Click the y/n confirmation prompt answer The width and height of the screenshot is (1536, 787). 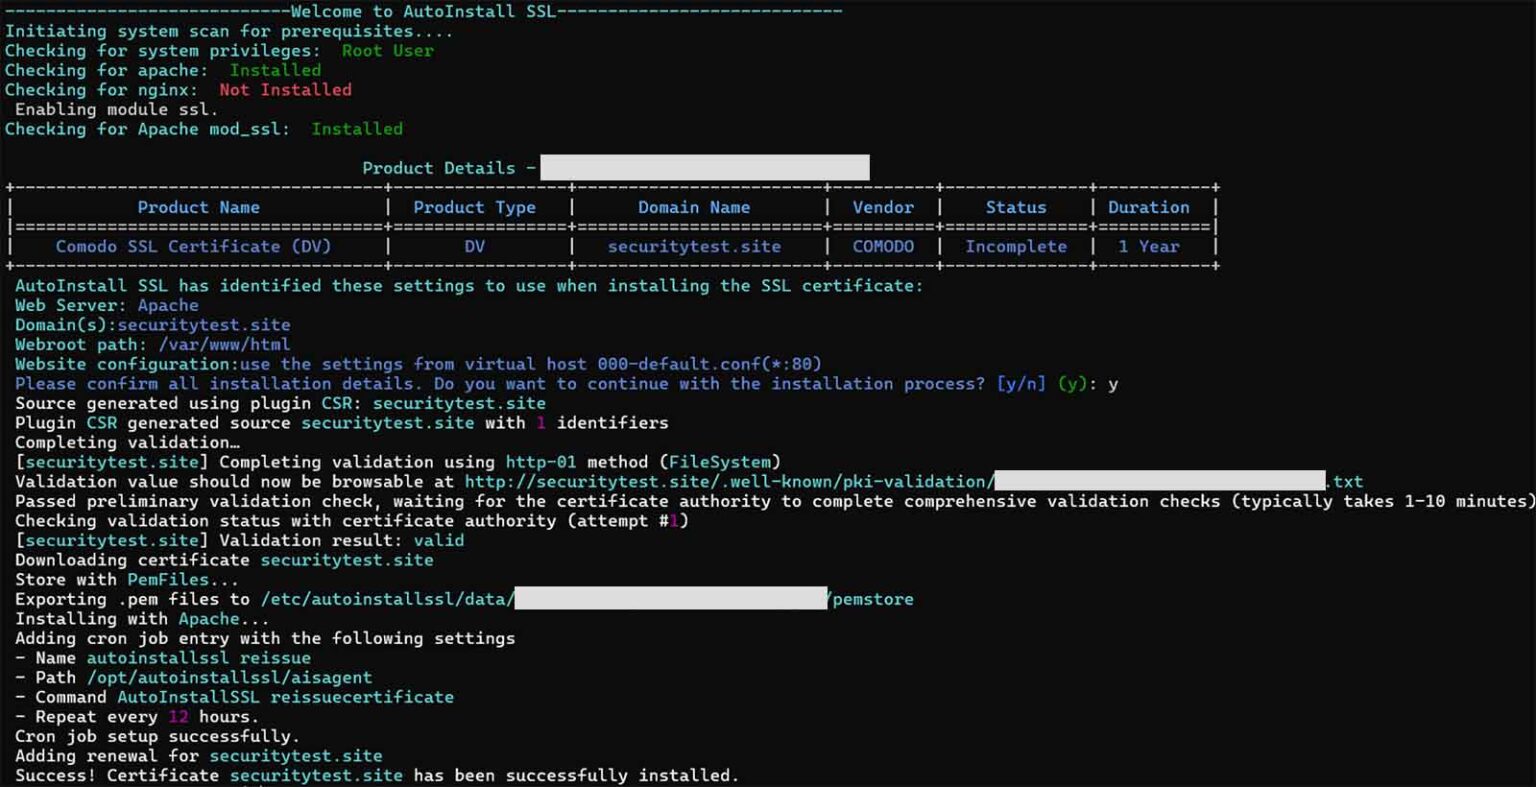click(1112, 384)
